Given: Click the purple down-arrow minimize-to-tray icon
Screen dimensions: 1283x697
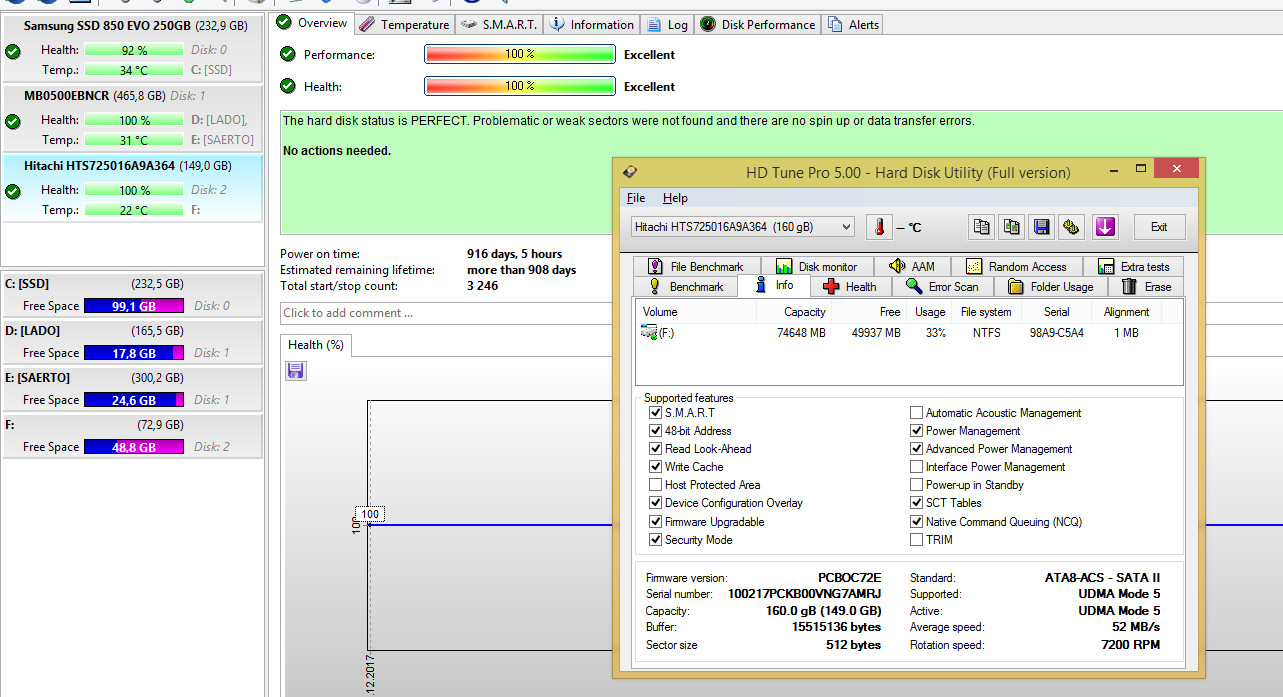Looking at the screenshot, I should click(1105, 227).
